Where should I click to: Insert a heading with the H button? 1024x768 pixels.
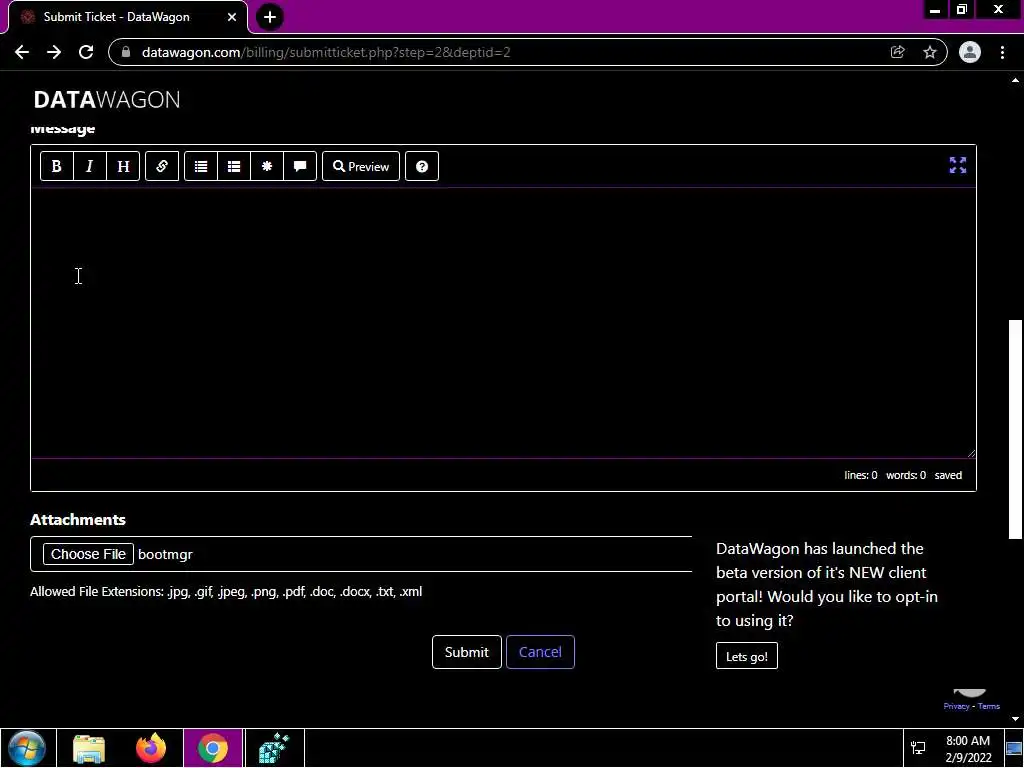click(x=123, y=167)
